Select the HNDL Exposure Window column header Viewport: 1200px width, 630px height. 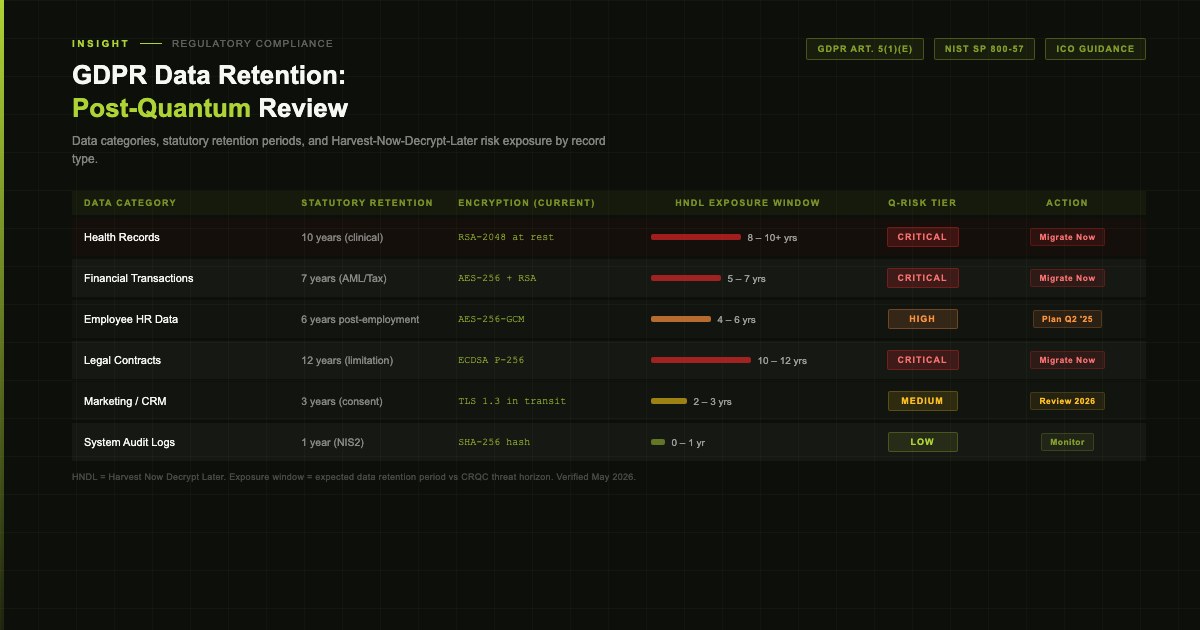(x=747, y=203)
